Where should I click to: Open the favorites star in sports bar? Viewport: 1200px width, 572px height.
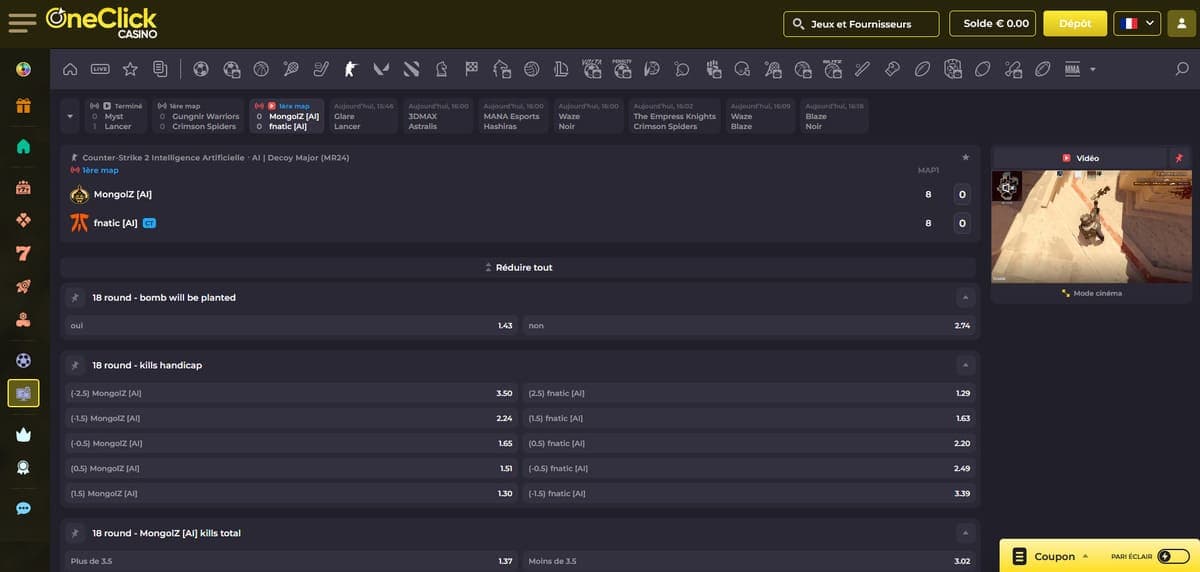click(x=130, y=69)
